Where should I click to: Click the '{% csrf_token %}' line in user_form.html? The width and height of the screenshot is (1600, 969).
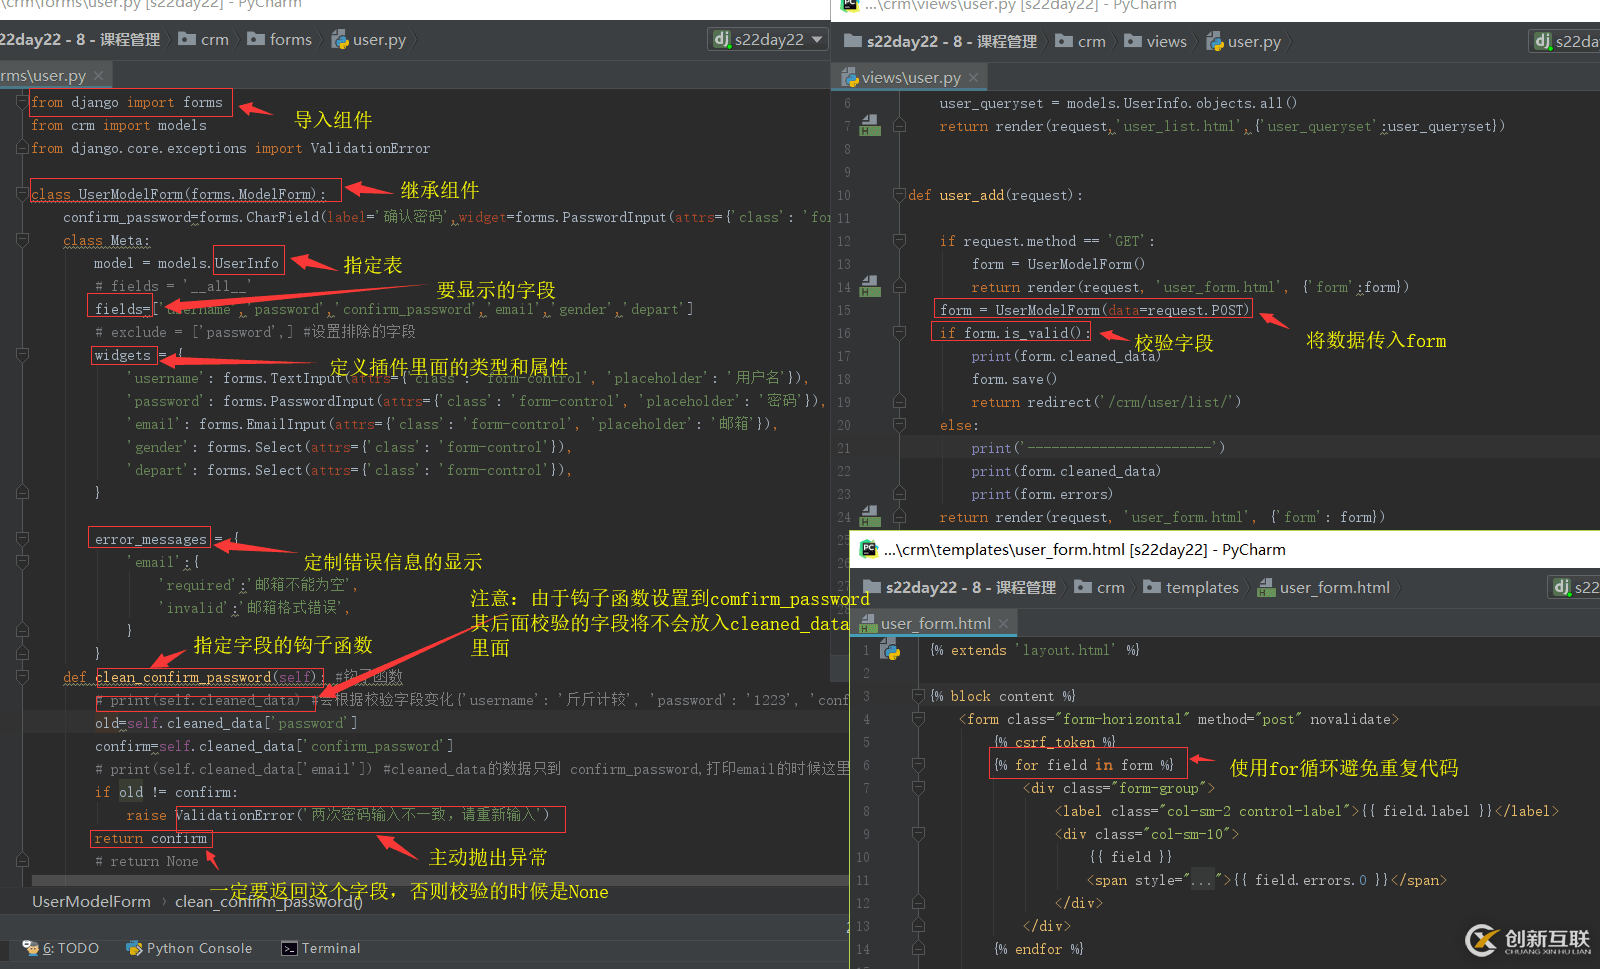coord(1055,742)
